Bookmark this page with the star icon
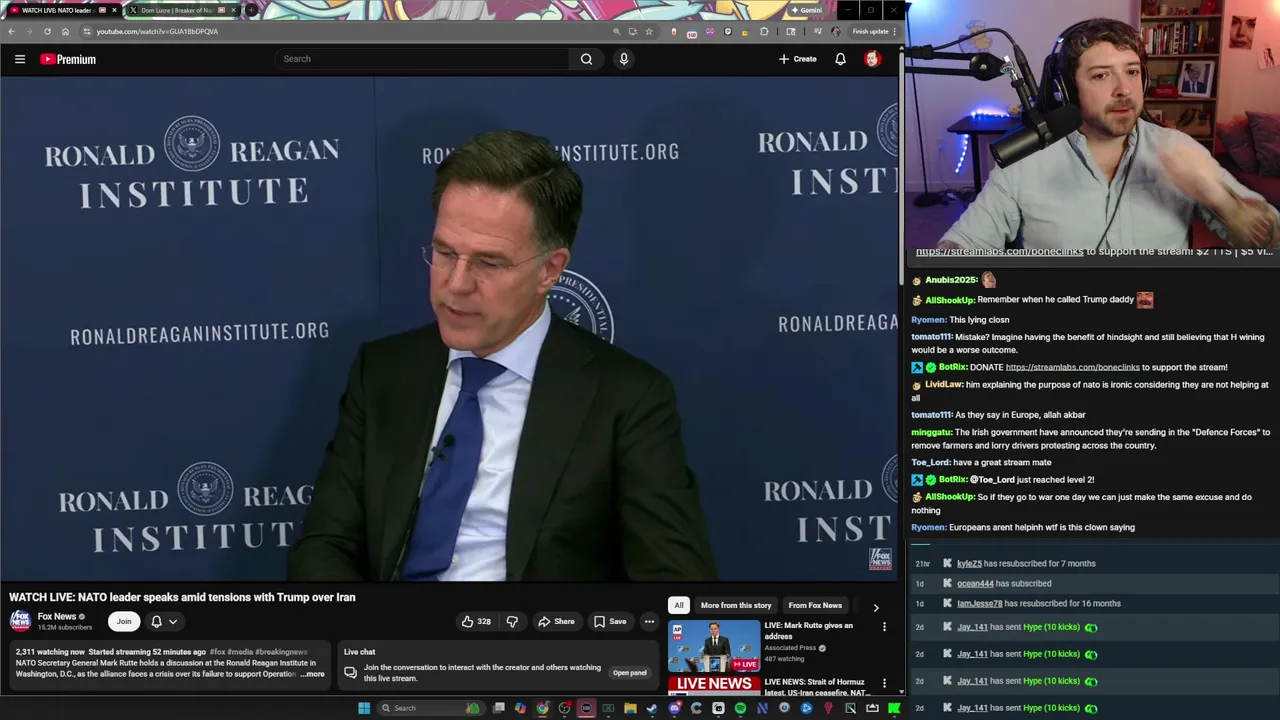This screenshot has height=720, width=1280. coord(648,31)
